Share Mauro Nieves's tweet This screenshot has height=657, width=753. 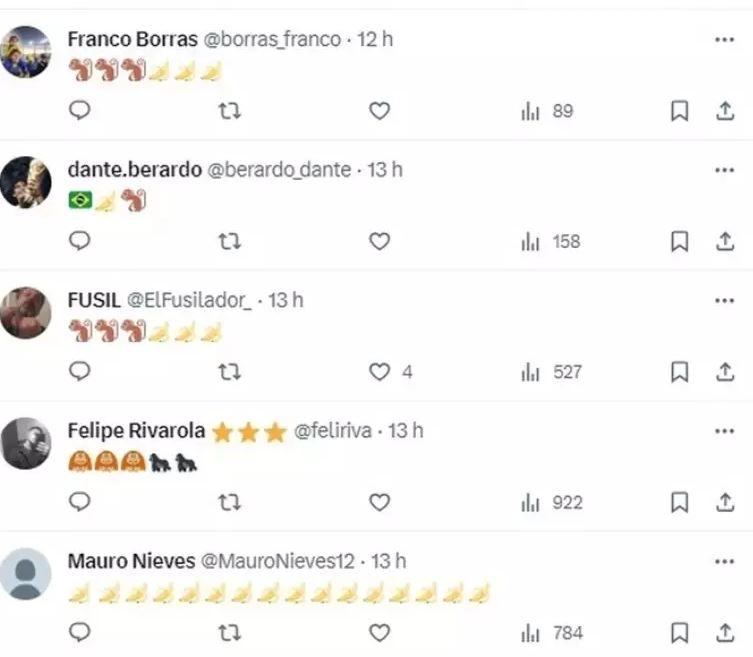pyautogui.click(x=725, y=632)
